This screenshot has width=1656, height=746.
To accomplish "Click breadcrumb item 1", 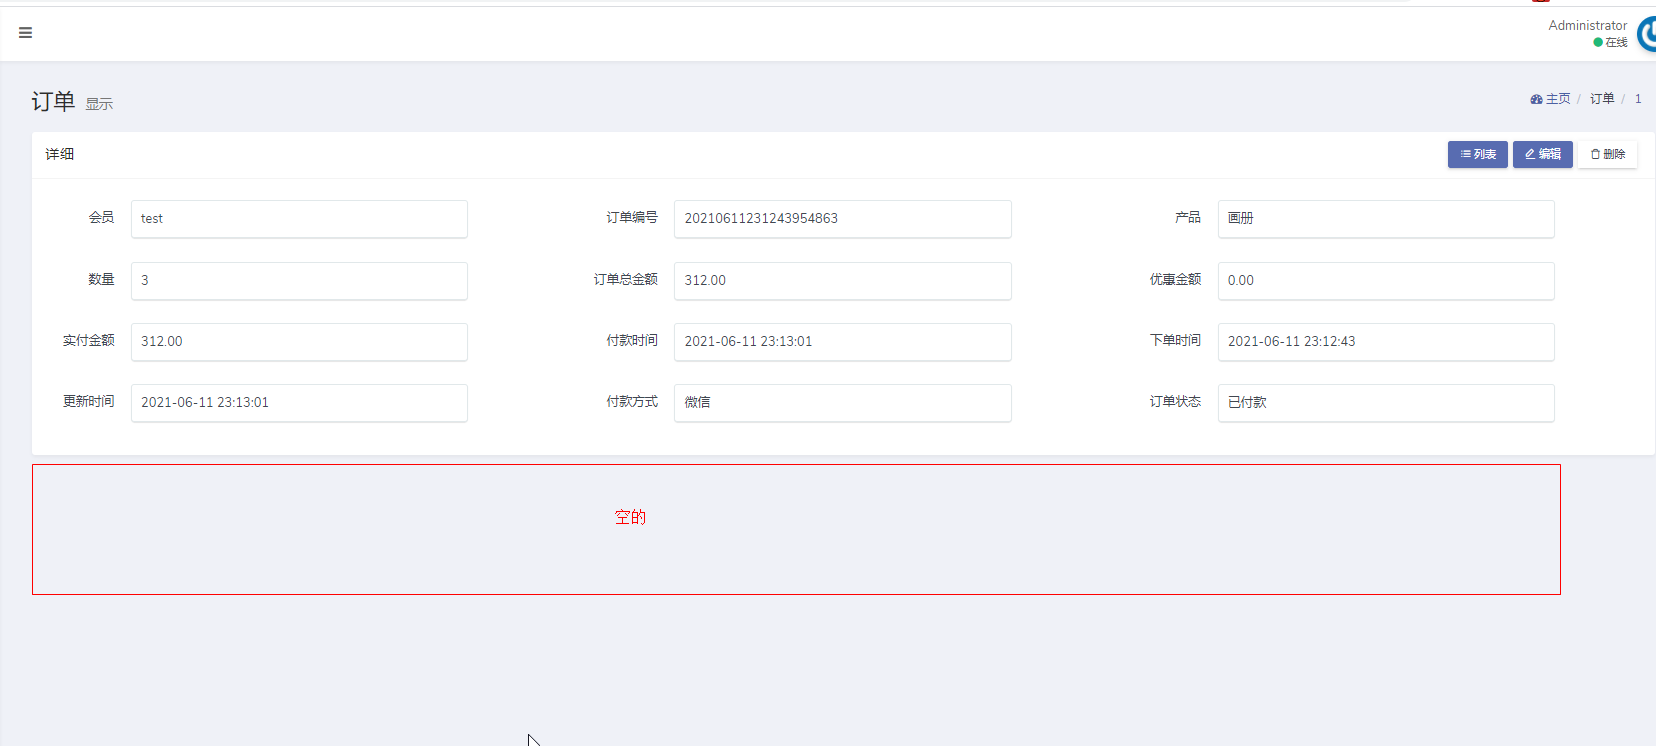I will (1638, 99).
